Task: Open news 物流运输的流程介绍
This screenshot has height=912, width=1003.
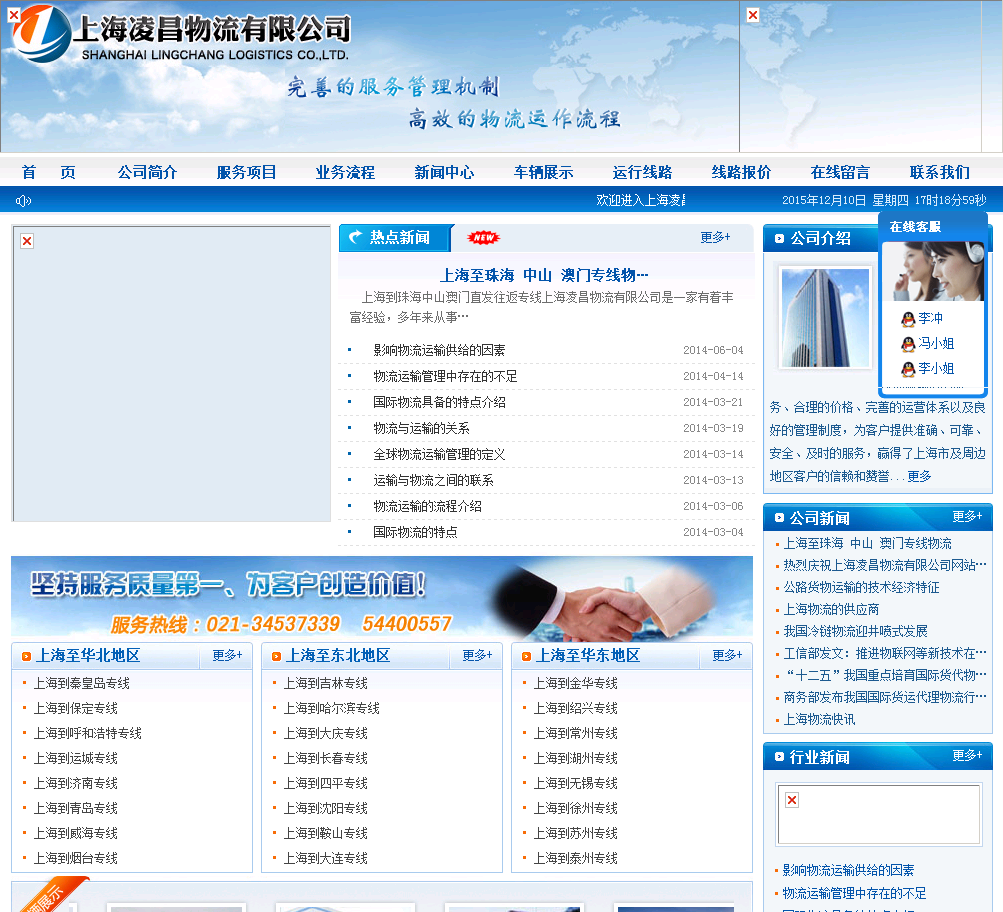Action: (x=427, y=506)
